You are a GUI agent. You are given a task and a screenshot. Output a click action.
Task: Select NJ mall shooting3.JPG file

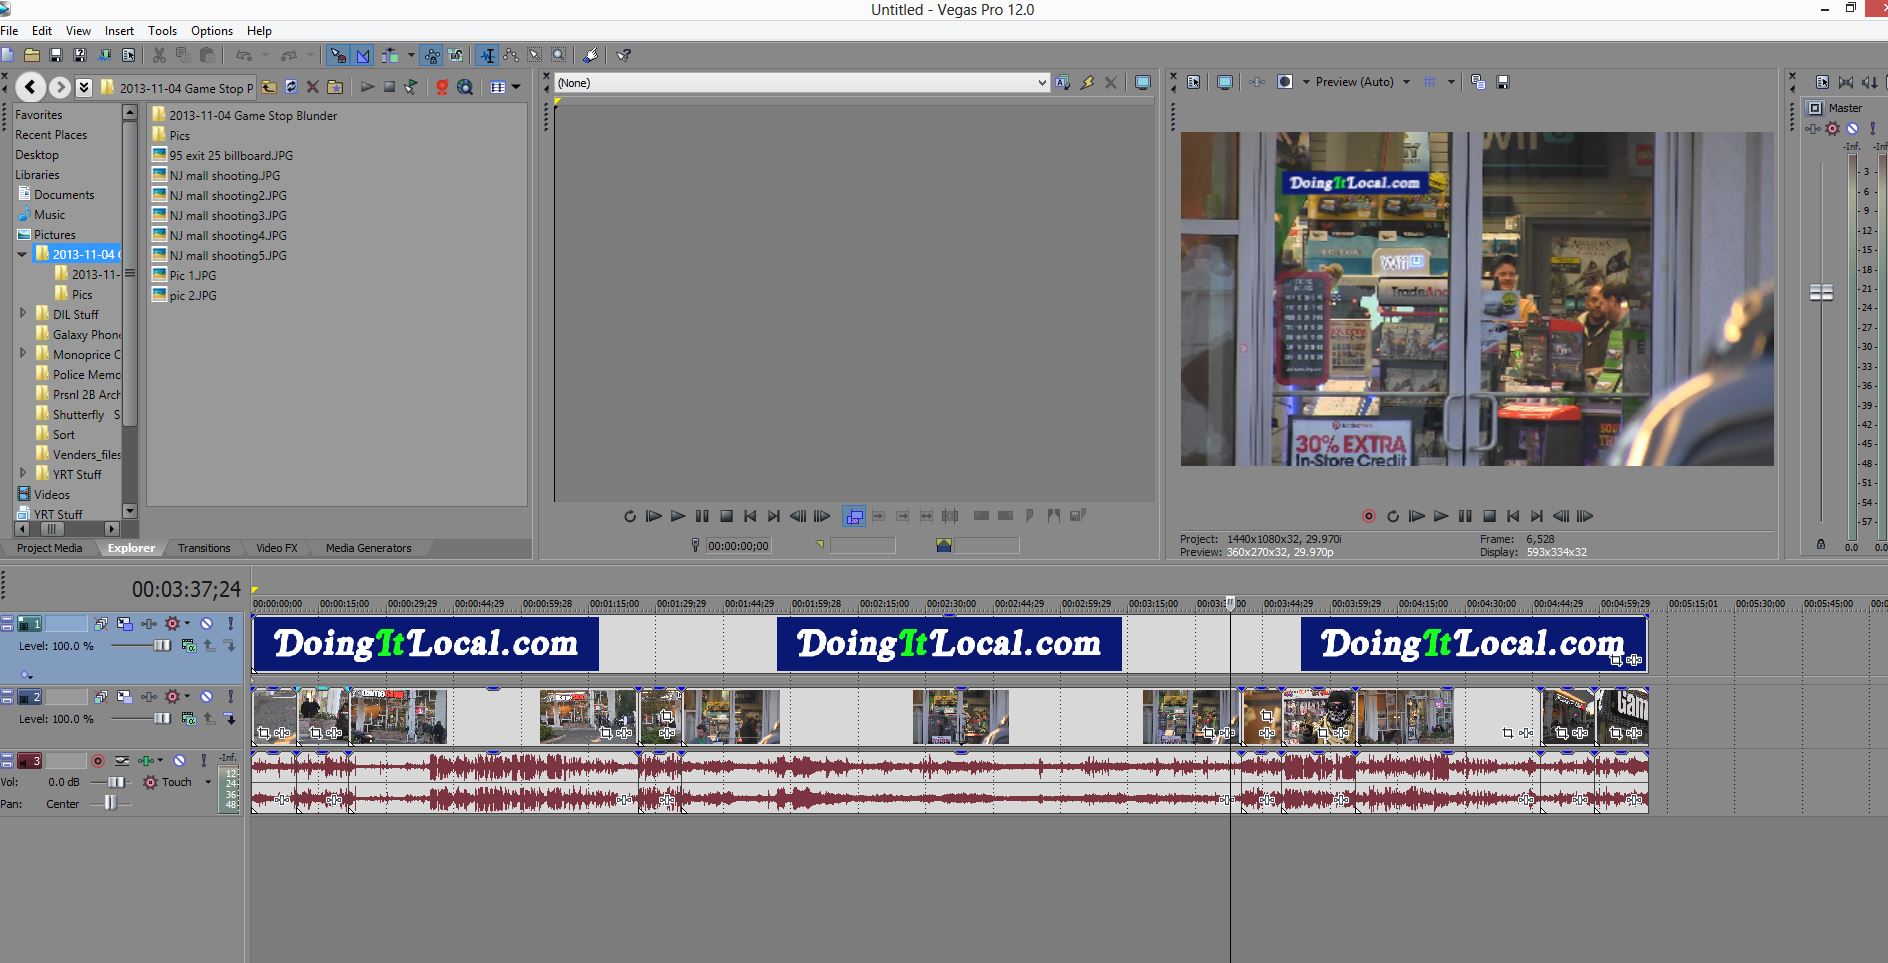(x=227, y=216)
